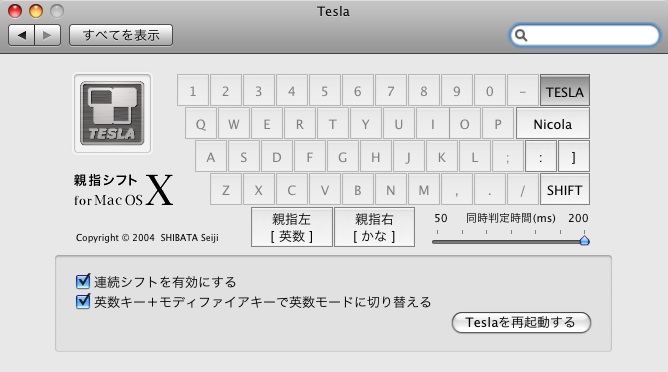The width and height of the screenshot is (668, 372).
Task: Click the semicolon key on keyboard
Action: click(508, 157)
